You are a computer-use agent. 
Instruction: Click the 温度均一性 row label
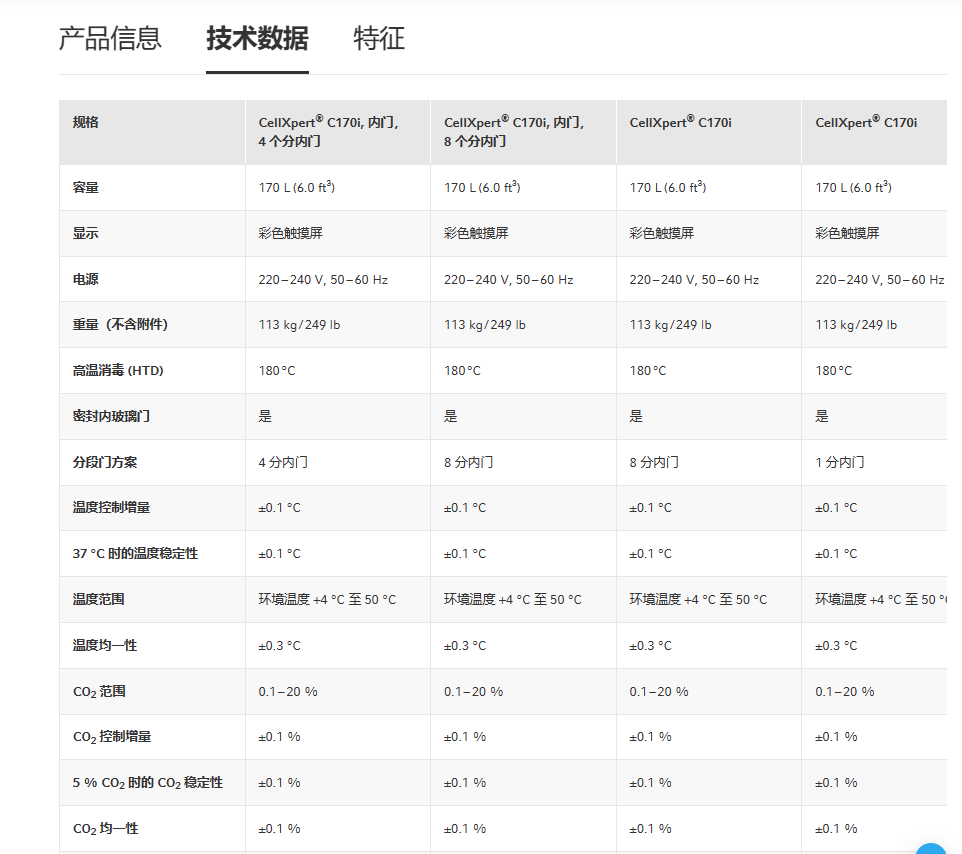click(x=105, y=645)
